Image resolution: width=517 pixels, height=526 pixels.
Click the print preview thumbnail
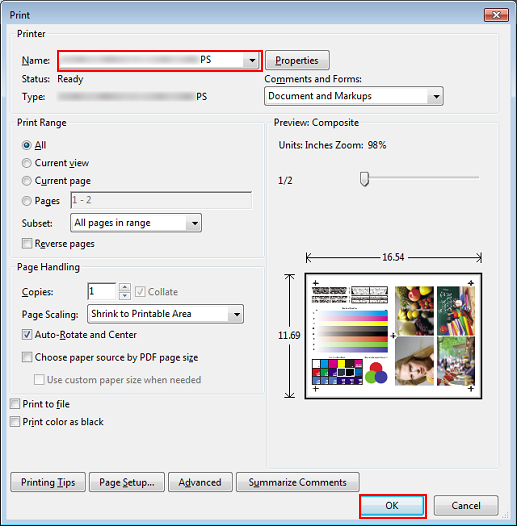[x=393, y=336]
